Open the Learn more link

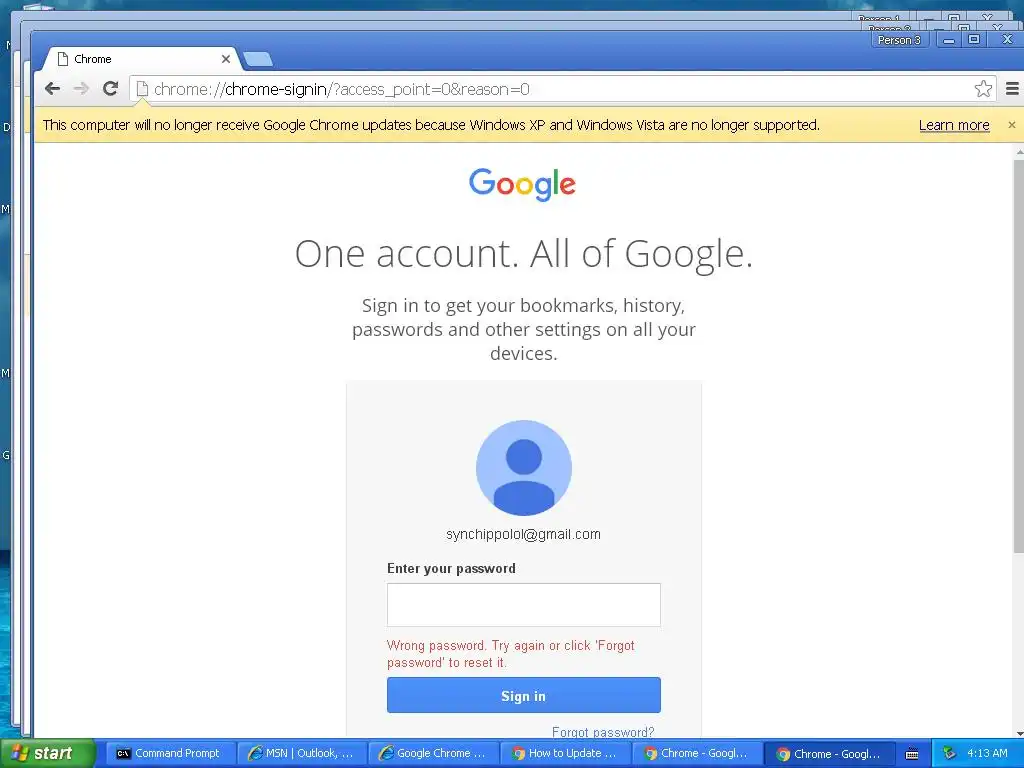click(x=954, y=125)
